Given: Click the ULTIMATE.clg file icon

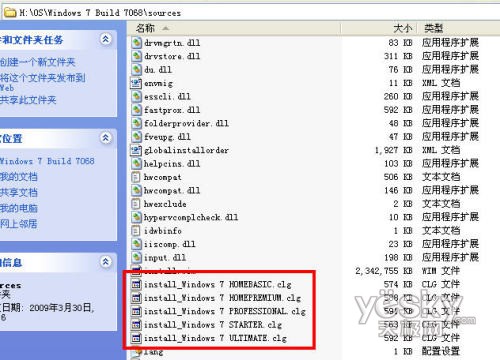Looking at the screenshot, I should pyautogui.click(x=136, y=338).
